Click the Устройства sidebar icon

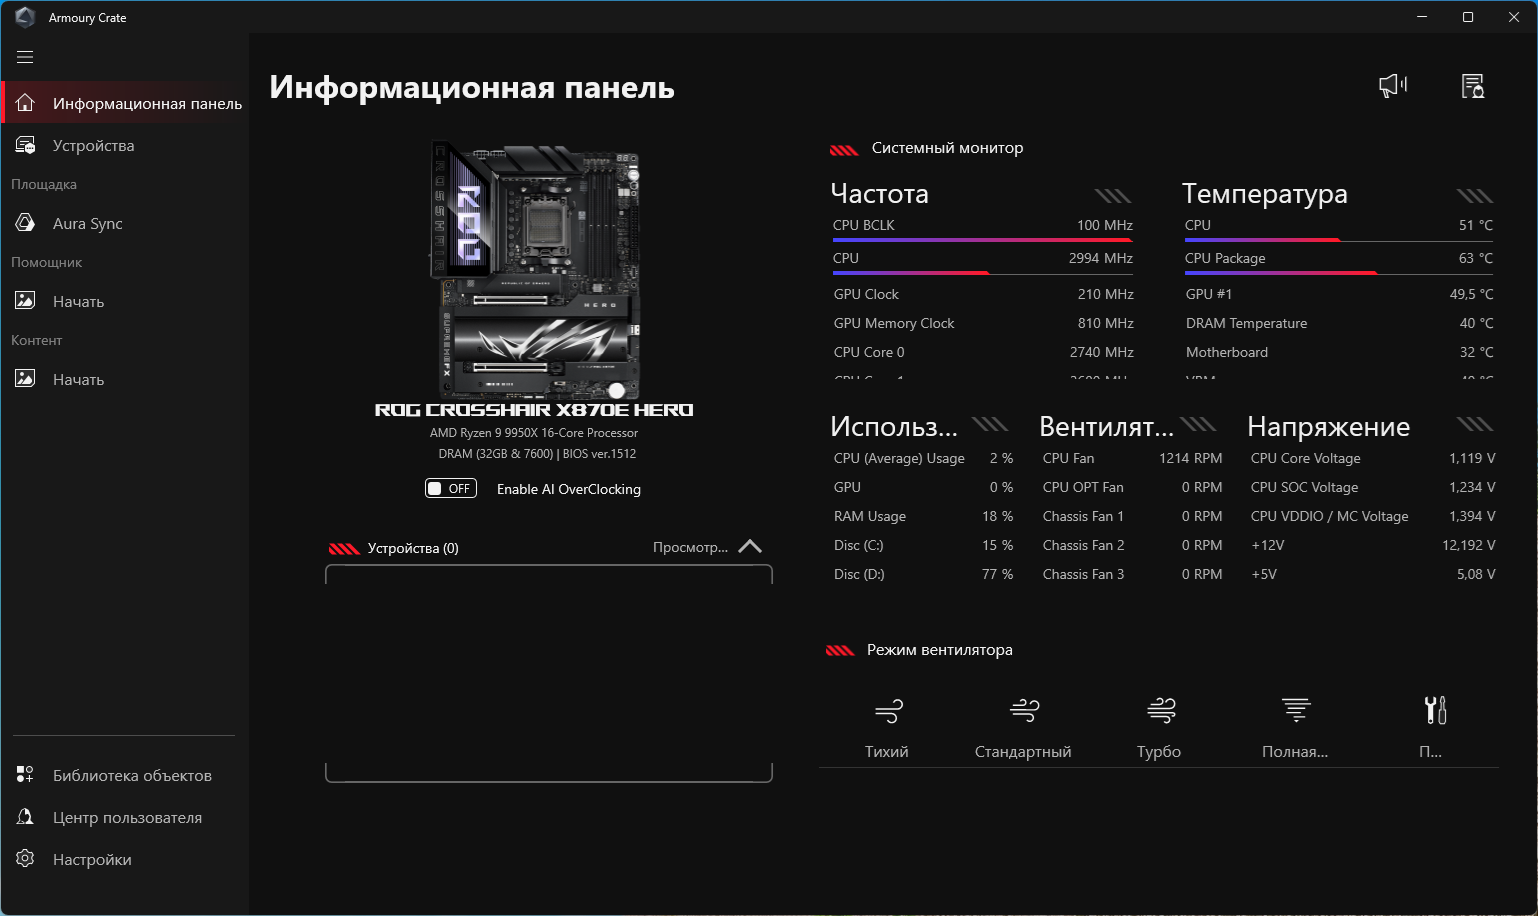point(25,145)
